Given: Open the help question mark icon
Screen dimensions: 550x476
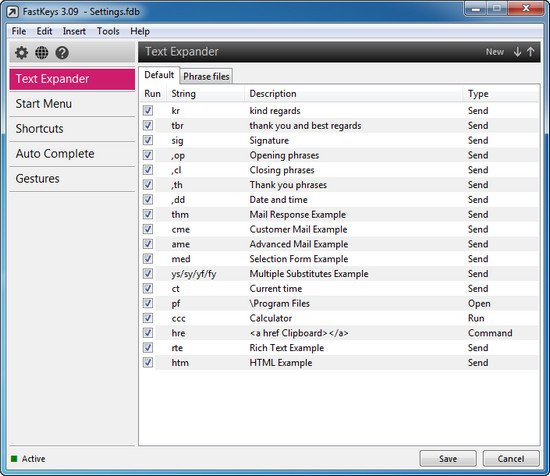Looking at the screenshot, I should coord(62,53).
